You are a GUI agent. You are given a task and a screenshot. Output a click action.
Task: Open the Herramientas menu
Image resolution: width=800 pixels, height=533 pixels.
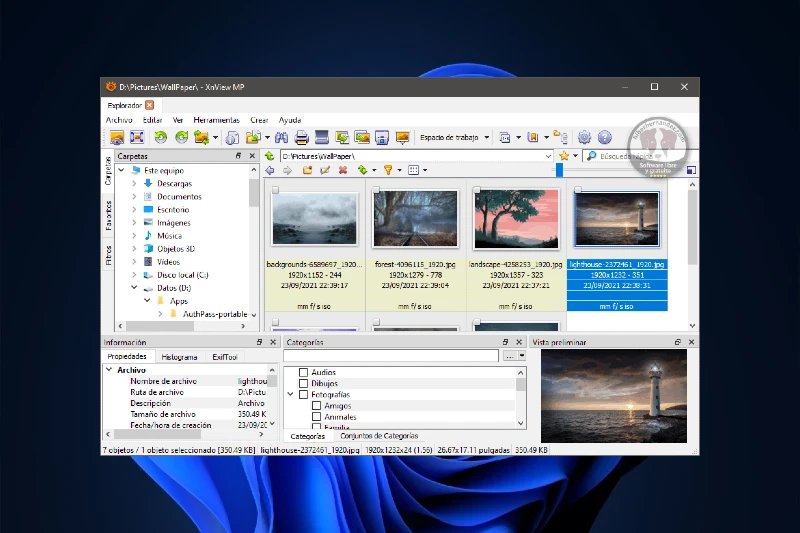click(x=216, y=120)
